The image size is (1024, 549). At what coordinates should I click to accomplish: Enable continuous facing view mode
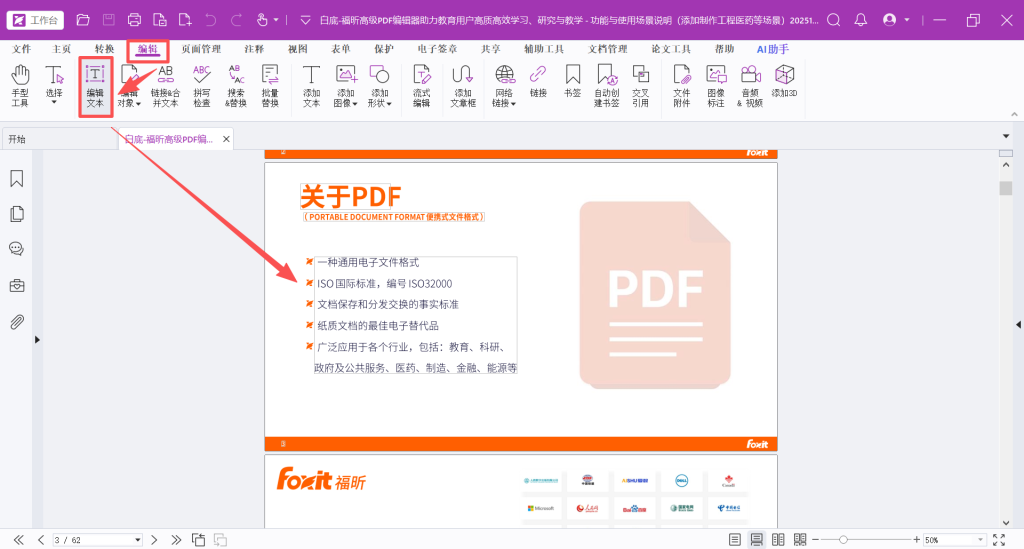800,540
